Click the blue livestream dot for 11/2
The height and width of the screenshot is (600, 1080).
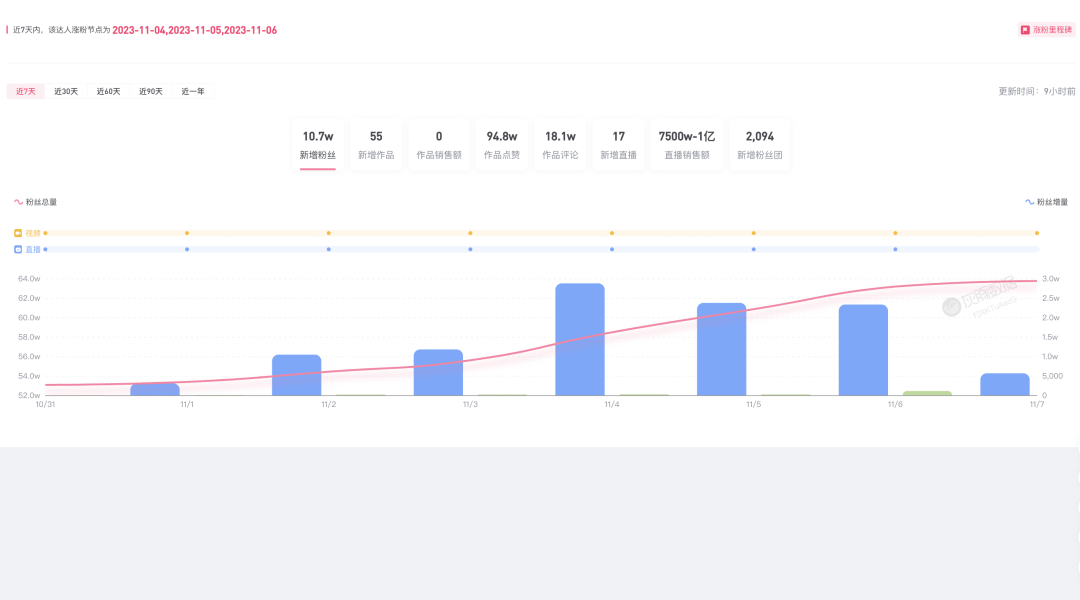pyautogui.click(x=328, y=249)
